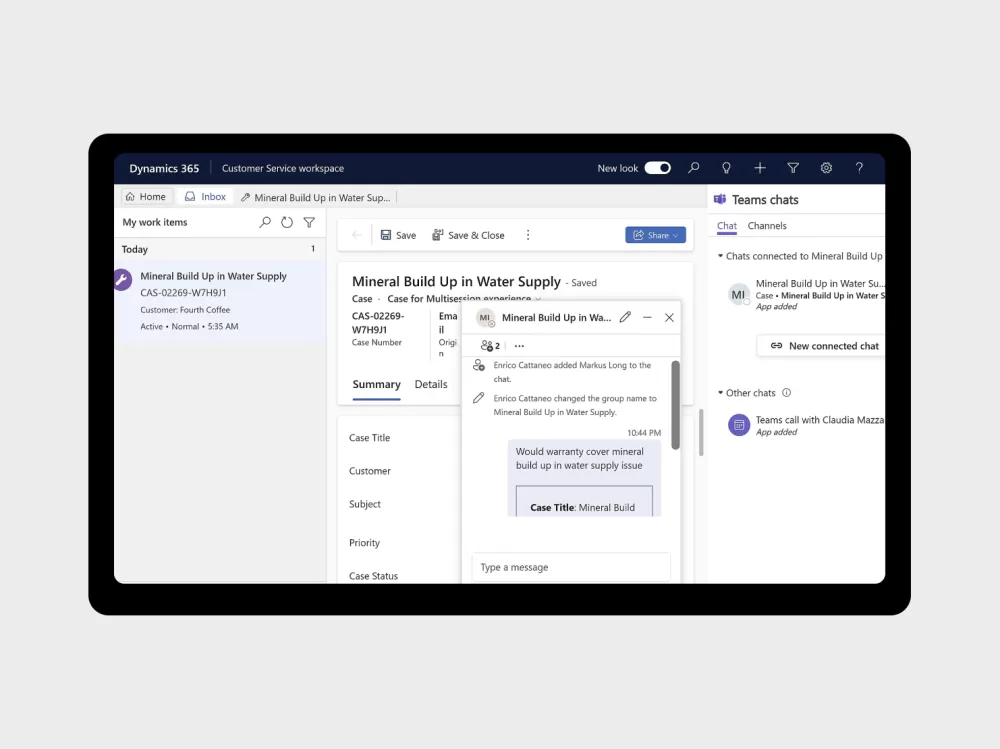
Task: Click the info icon next to Other chats
Action: click(x=786, y=393)
